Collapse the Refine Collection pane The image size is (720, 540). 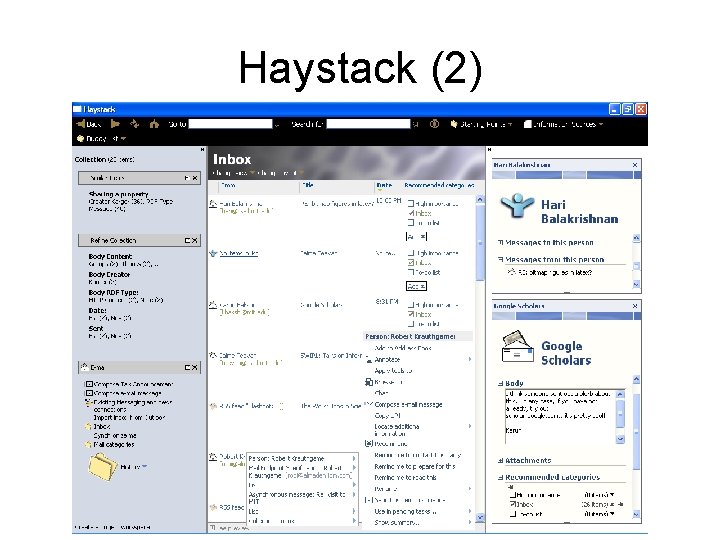[187, 240]
